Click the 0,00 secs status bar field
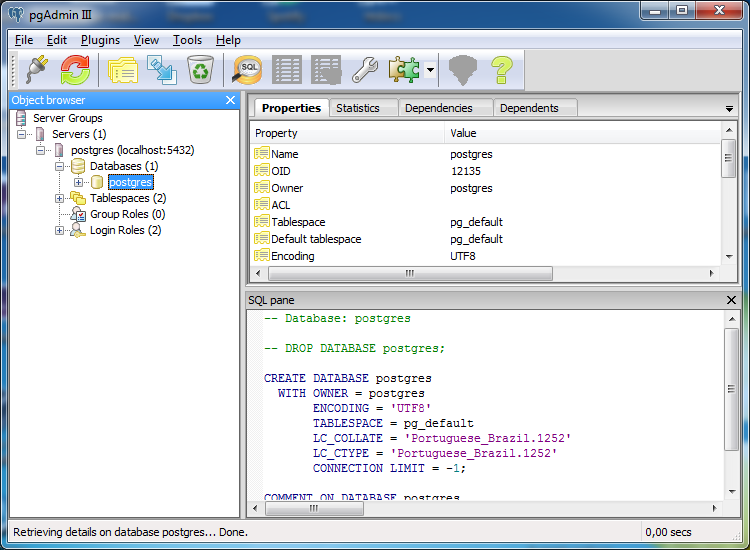This screenshot has width=750, height=550. click(x=668, y=532)
